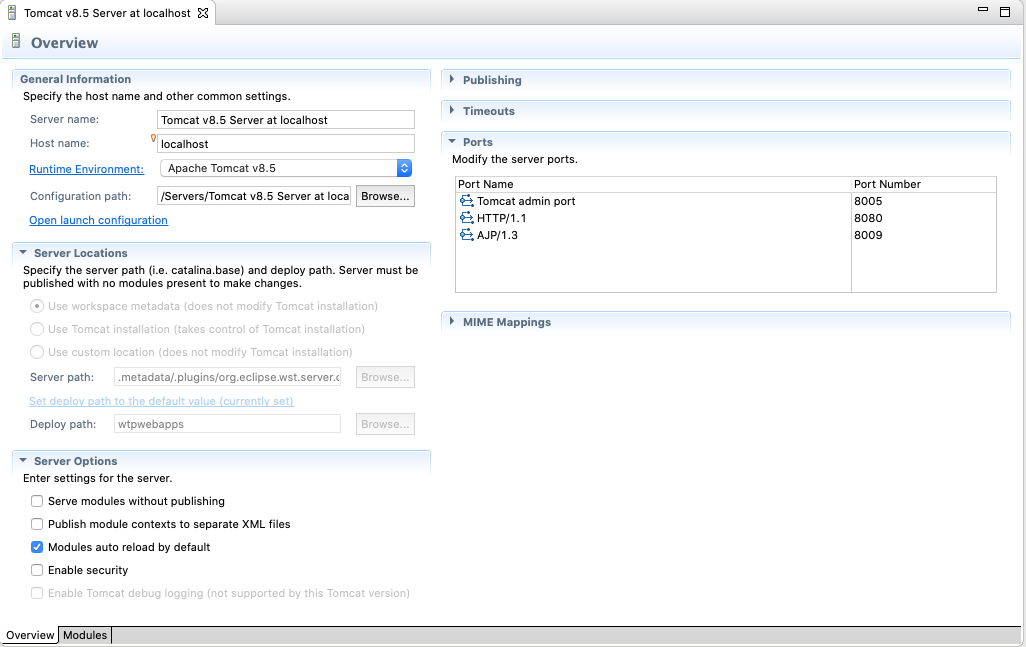
Task: Click Browse next to Configuration path
Action: (385, 196)
